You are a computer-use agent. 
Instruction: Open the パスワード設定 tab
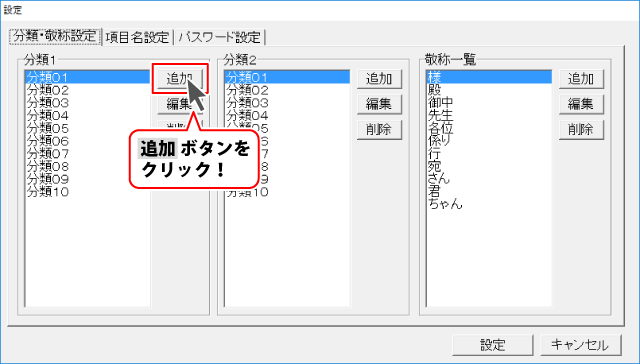tap(220, 37)
